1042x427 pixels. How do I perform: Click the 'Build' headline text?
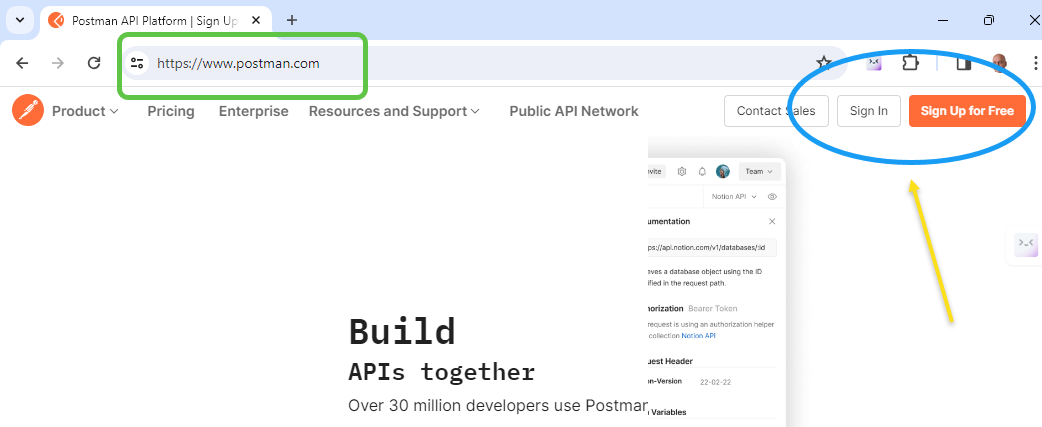pos(402,331)
